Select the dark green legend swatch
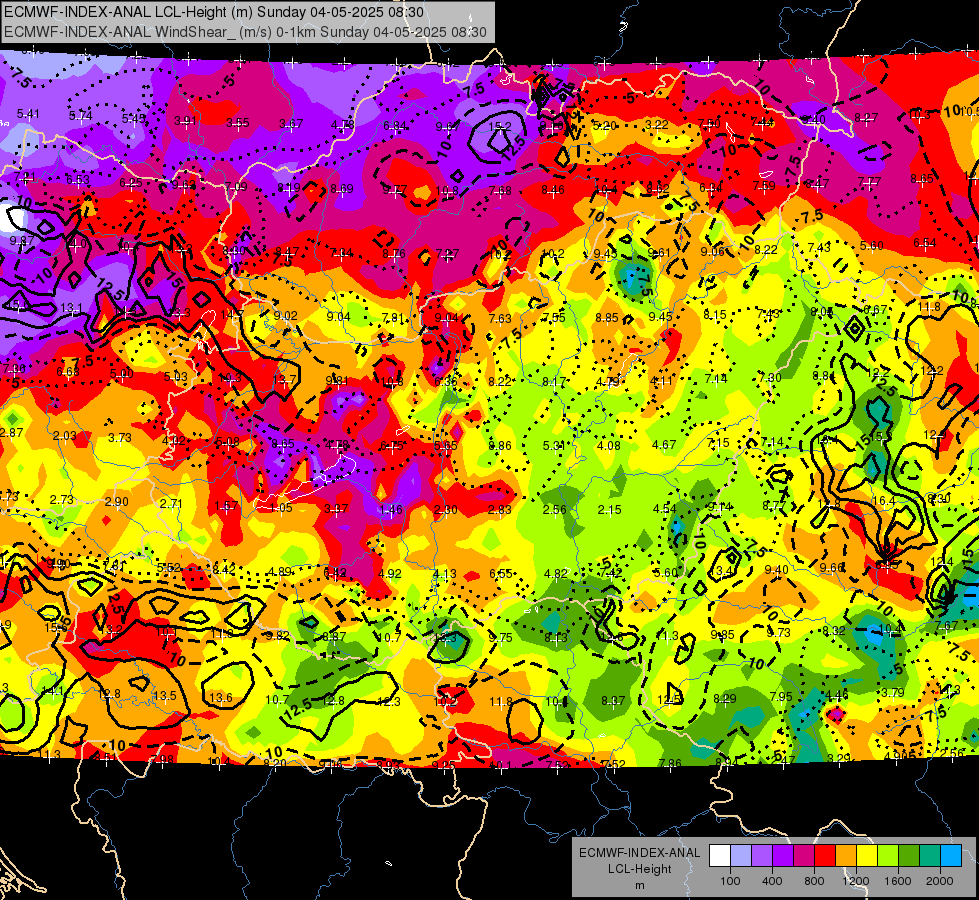The width and height of the screenshot is (979, 900). 909,855
